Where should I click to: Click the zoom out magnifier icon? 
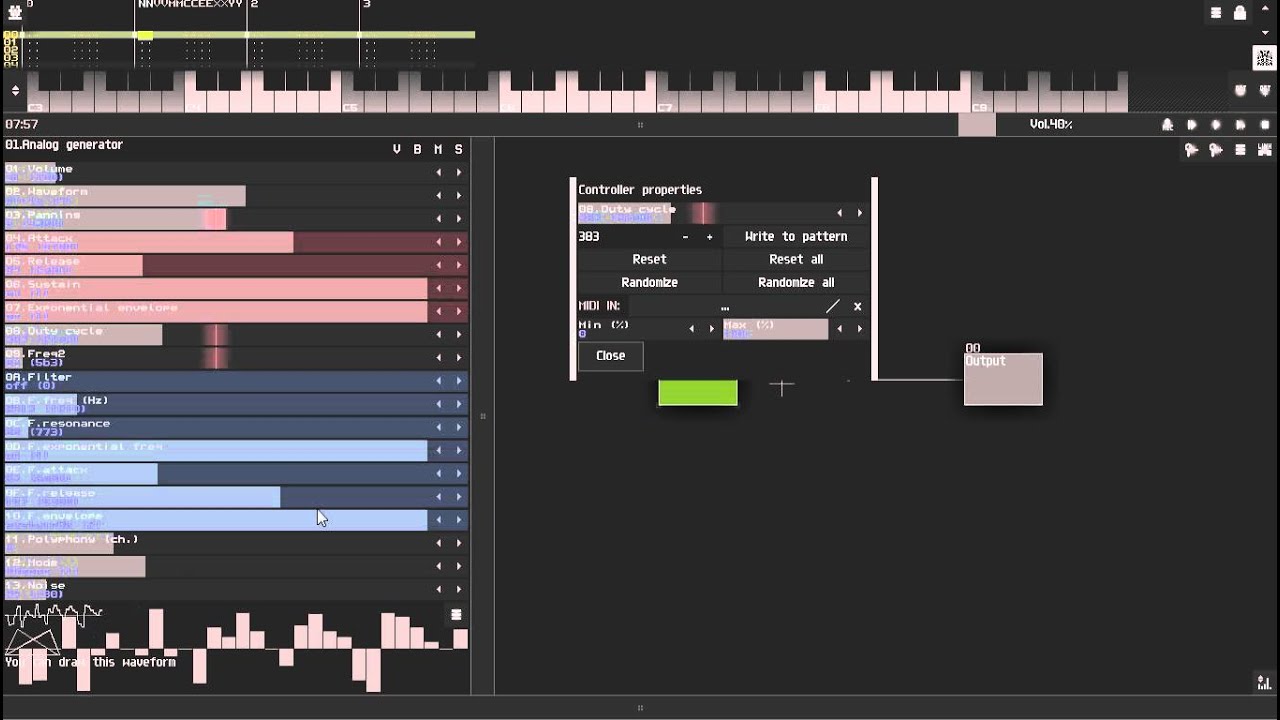1192,150
